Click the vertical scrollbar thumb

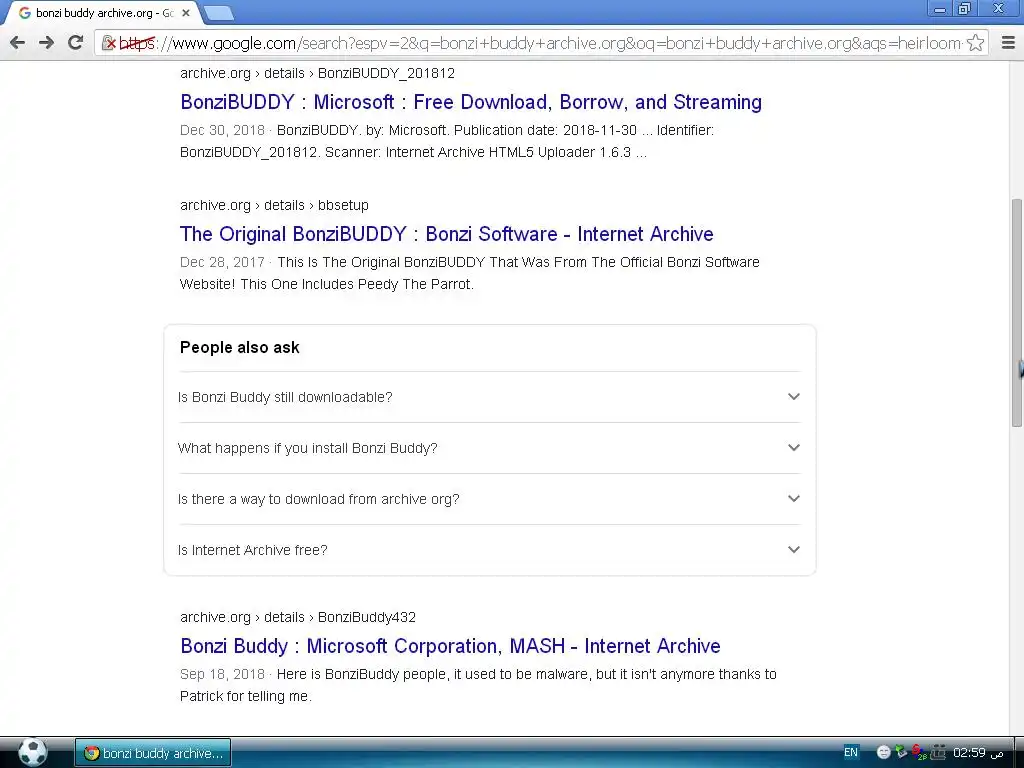click(1016, 312)
